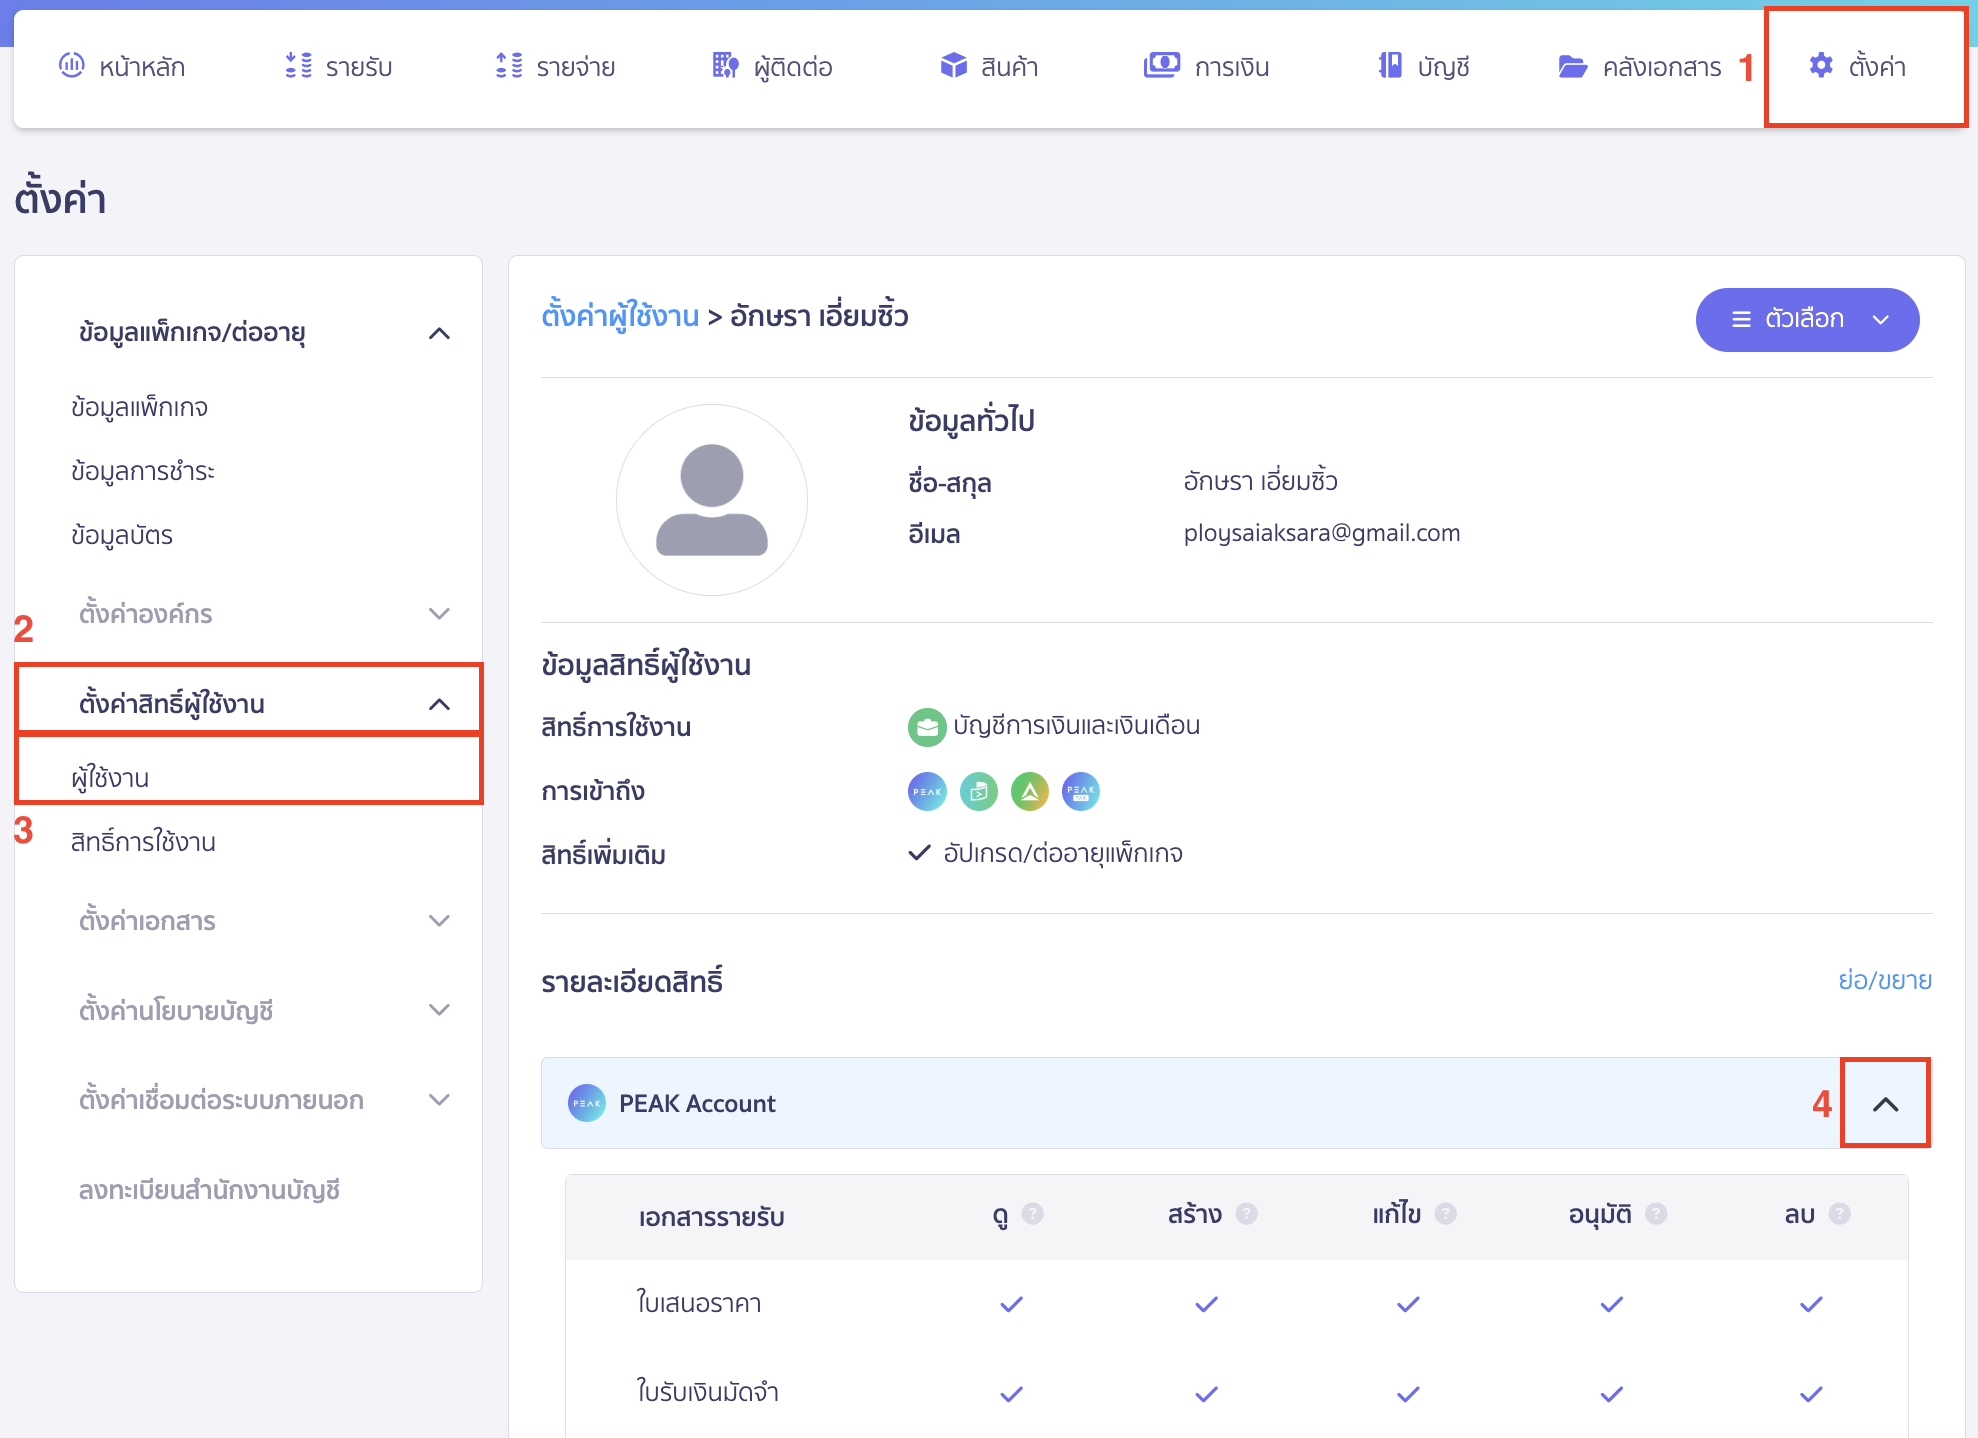
Task: Collapse the PEAK Account section chevron
Action: point(1885,1104)
